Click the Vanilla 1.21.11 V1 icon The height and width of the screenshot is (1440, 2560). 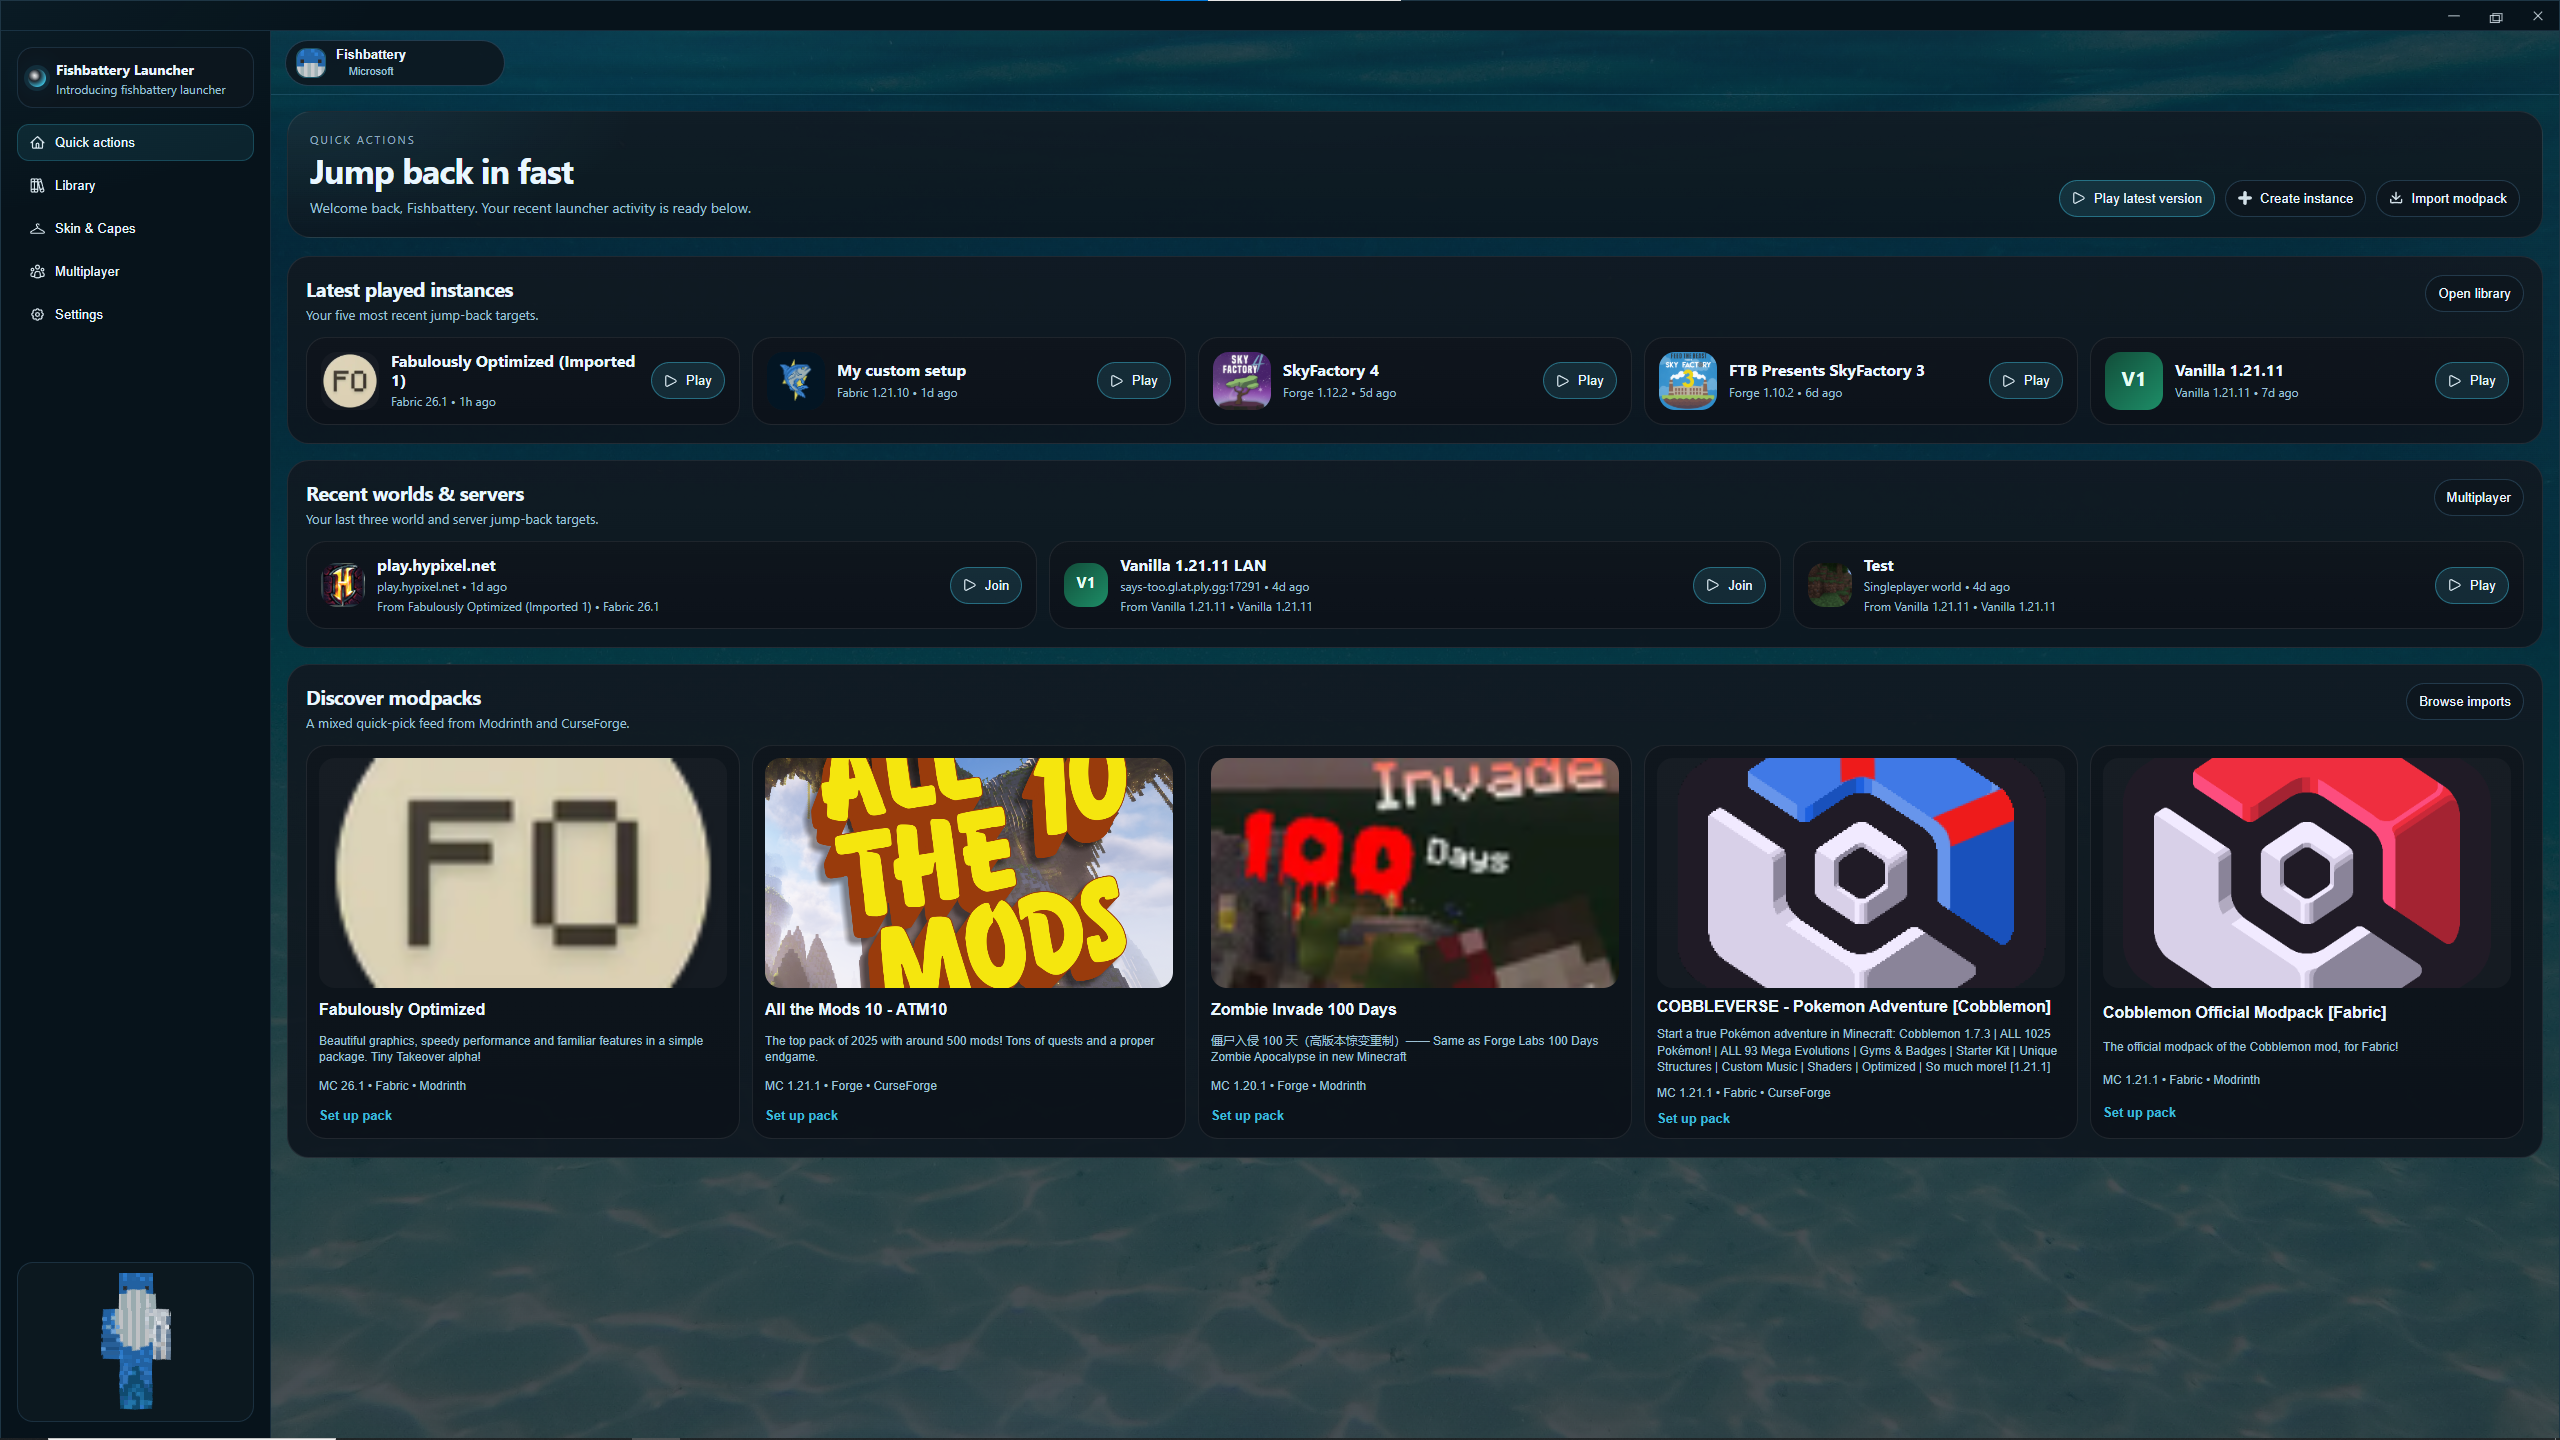click(2133, 381)
